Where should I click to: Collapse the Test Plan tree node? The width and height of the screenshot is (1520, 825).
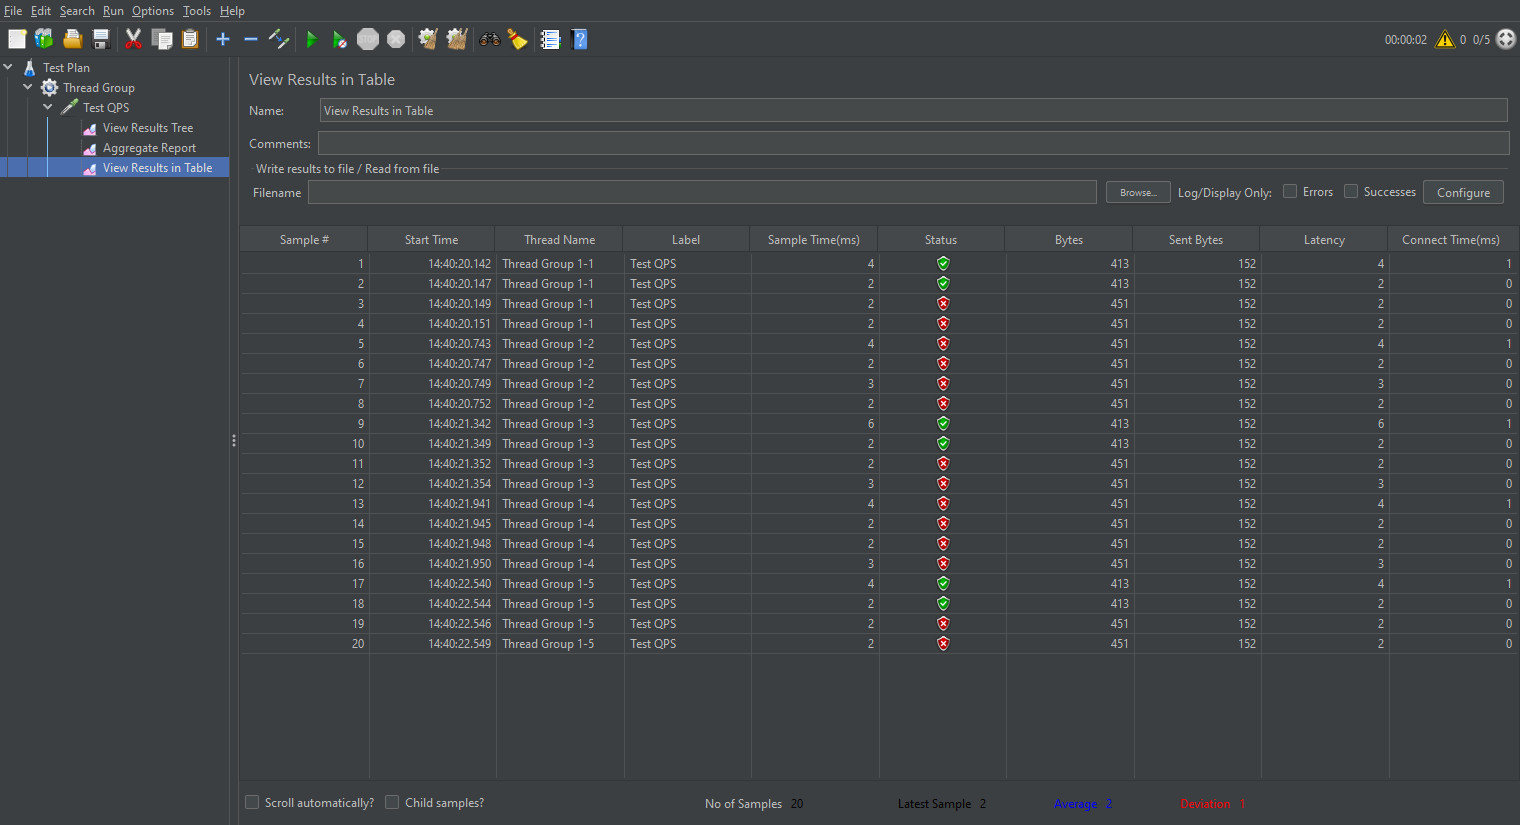[8, 67]
